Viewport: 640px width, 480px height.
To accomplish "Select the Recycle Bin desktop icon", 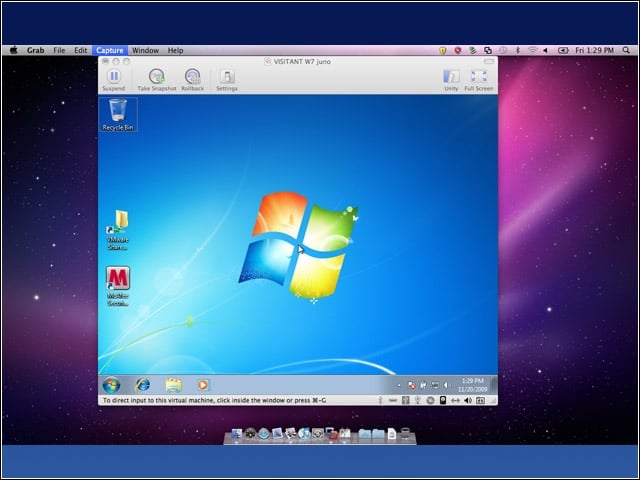I will click(x=118, y=115).
